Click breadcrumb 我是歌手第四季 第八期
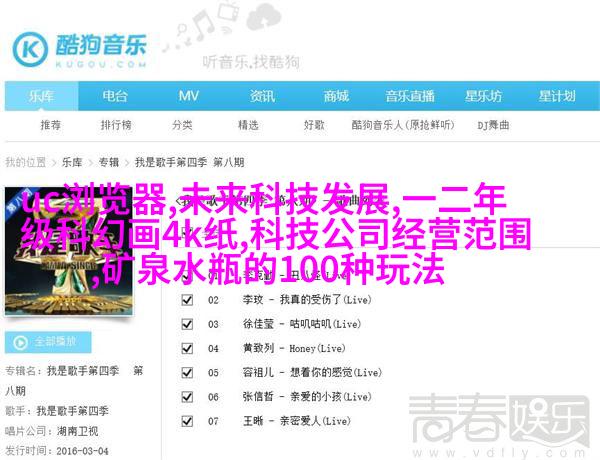 [x=189, y=162]
